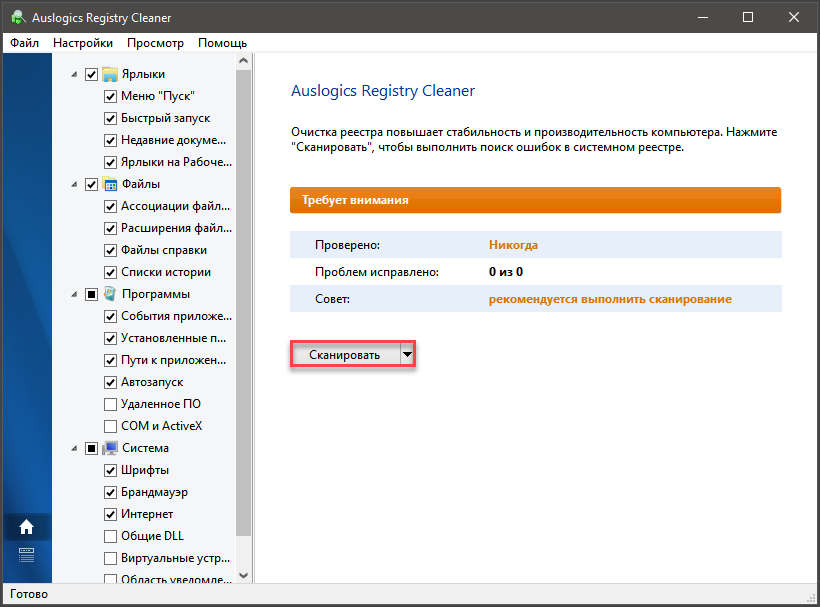
Task: Click the Программы category icon
Action: pos(110,294)
